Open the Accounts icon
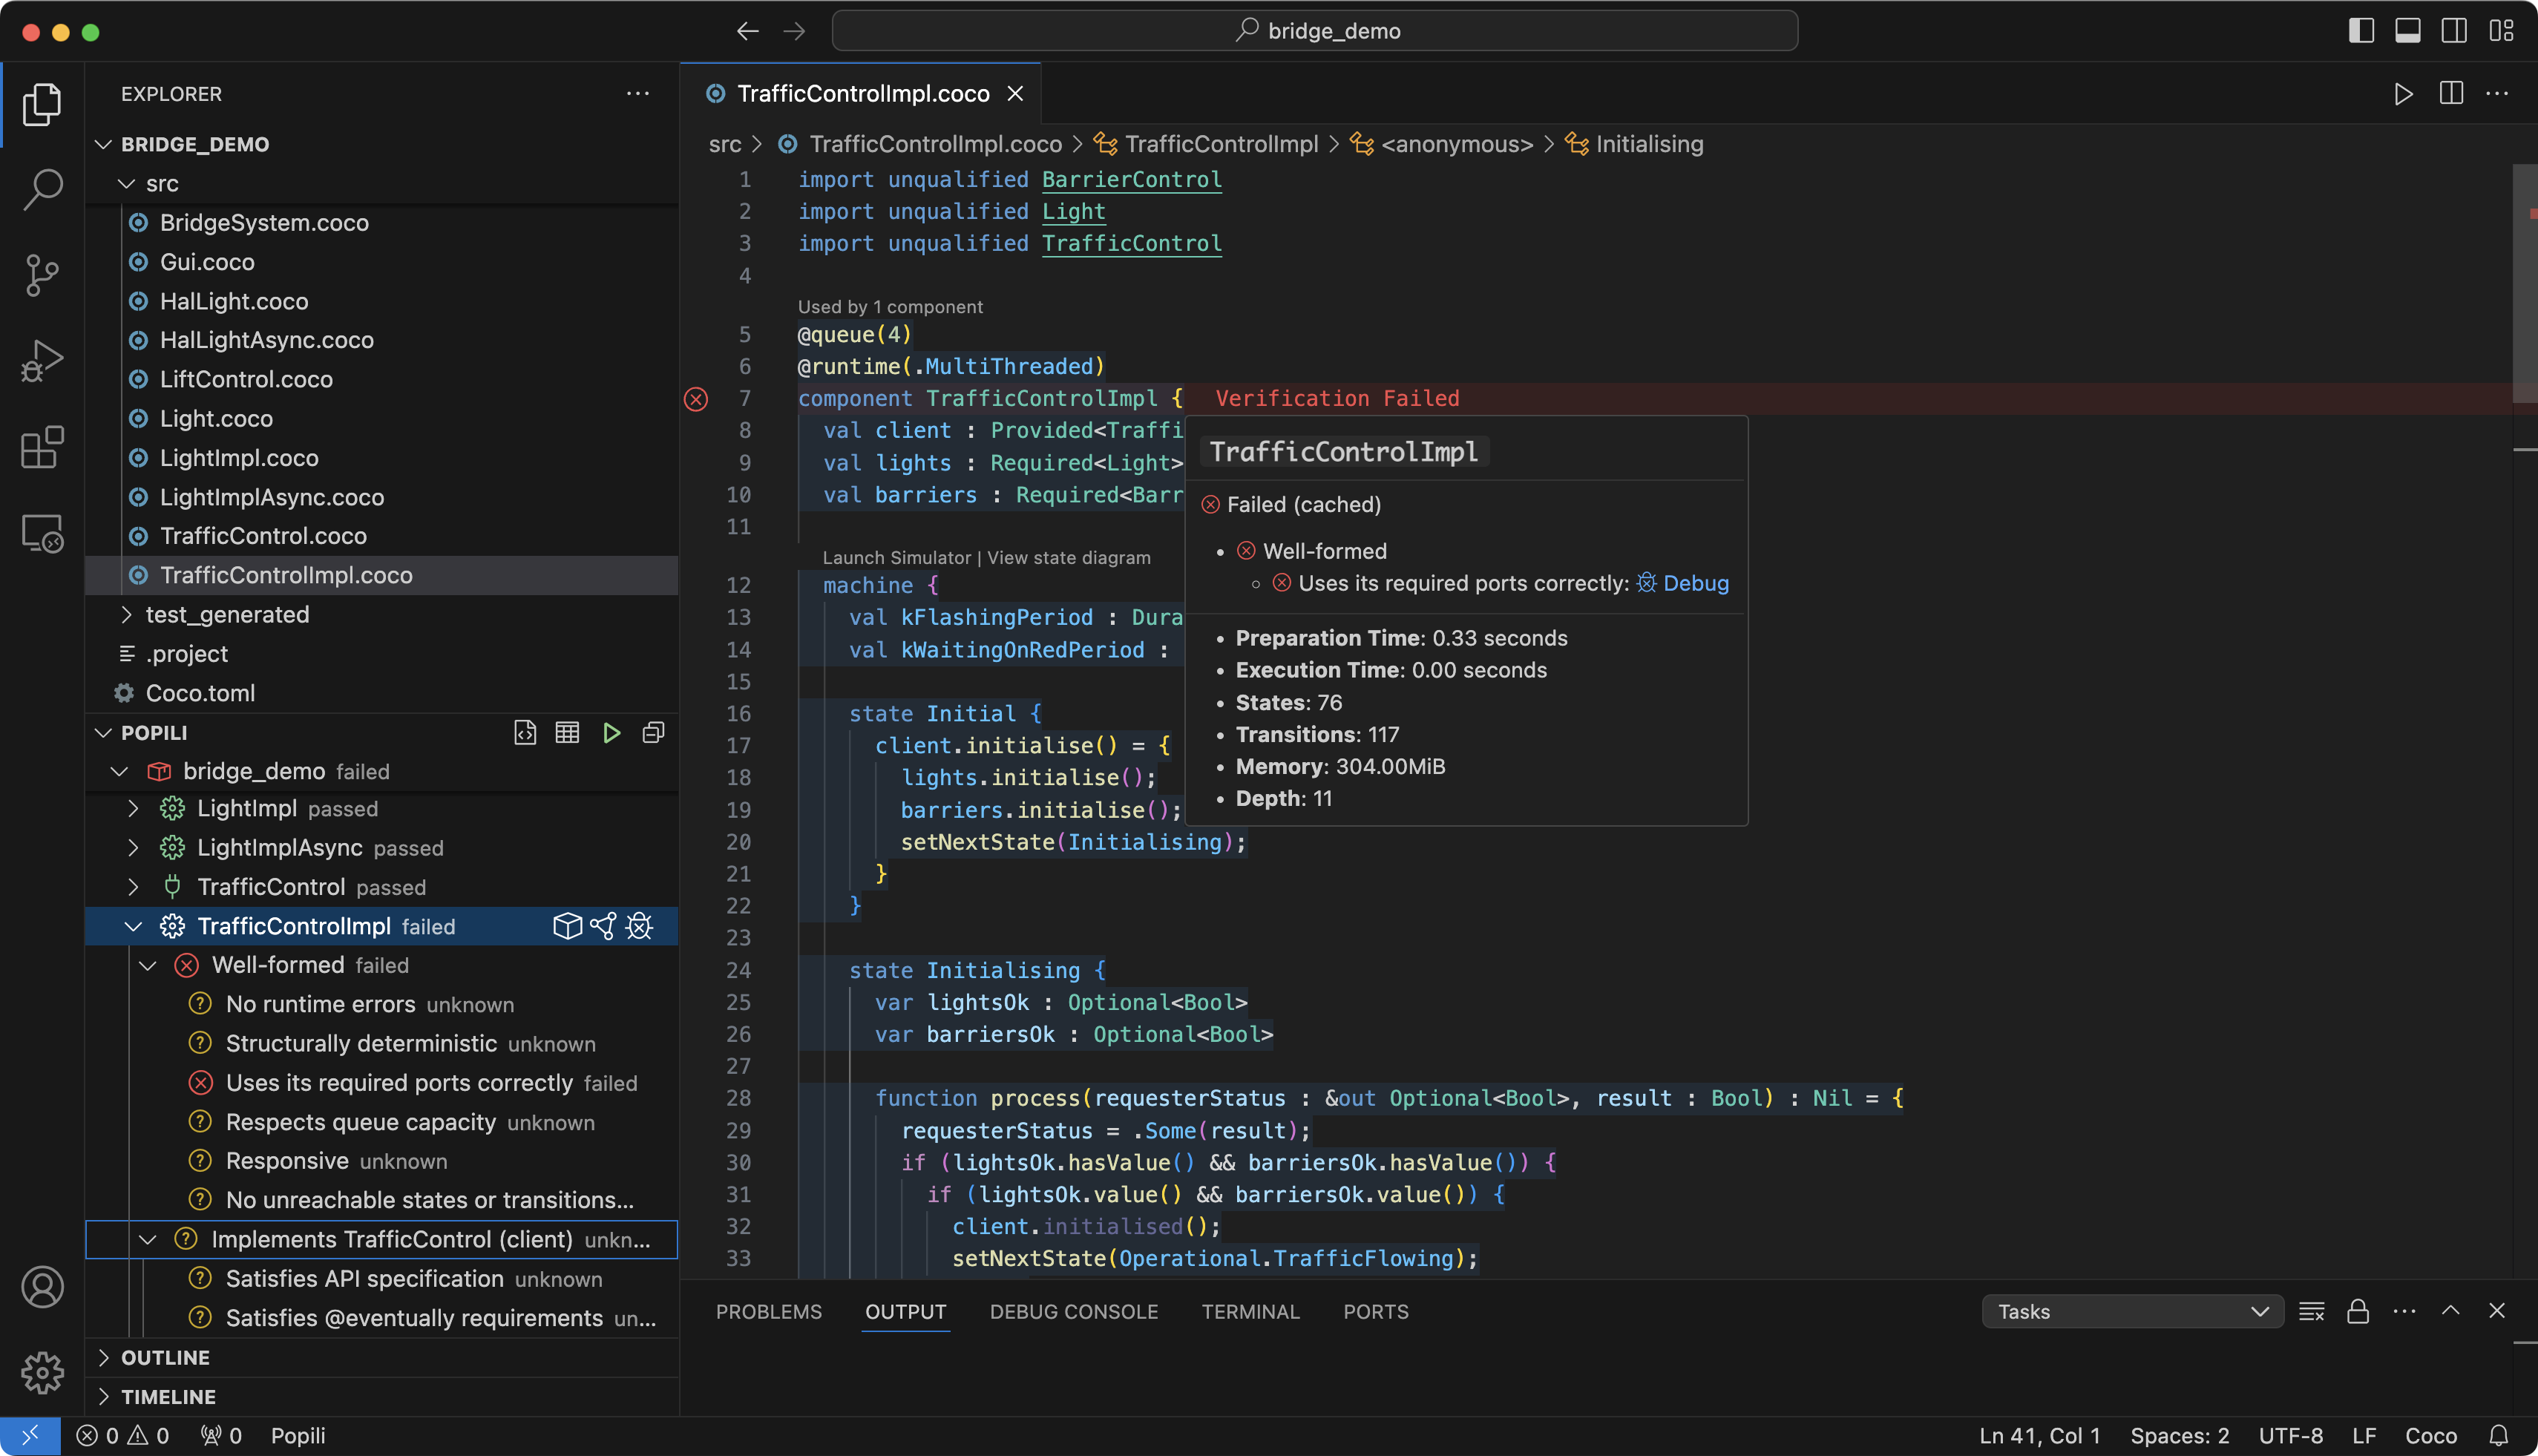2538x1456 pixels. point(42,1287)
